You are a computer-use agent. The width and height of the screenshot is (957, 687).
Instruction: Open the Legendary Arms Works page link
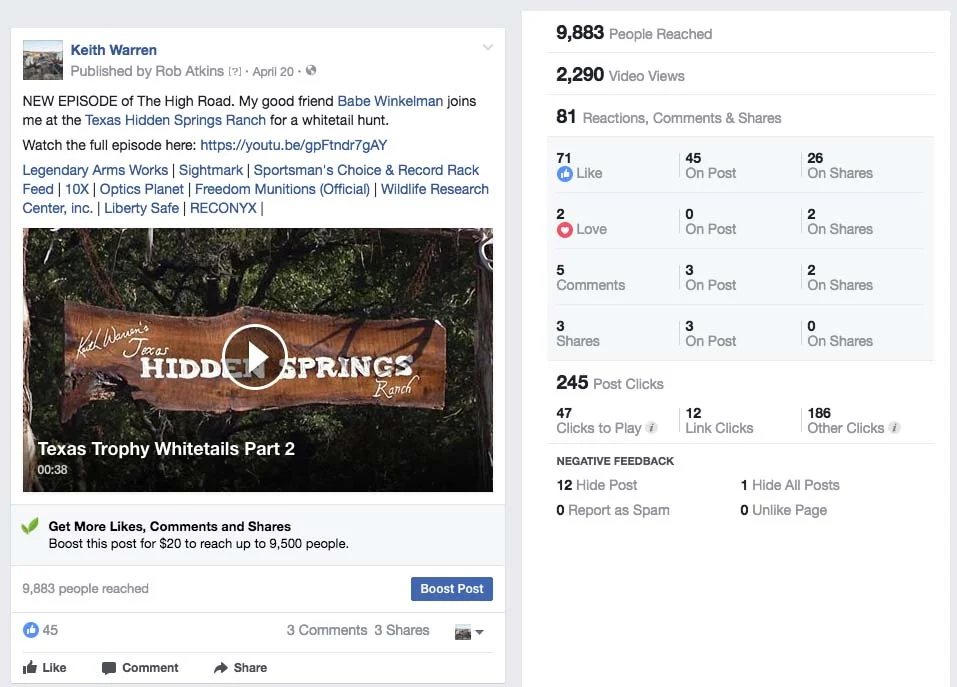pos(95,170)
